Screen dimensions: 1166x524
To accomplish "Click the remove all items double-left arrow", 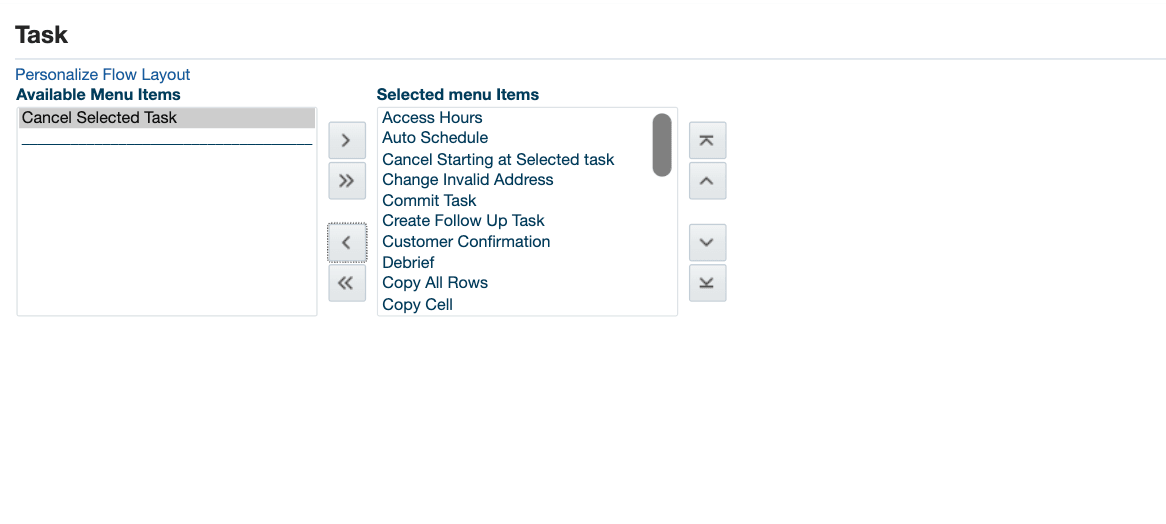I will pyautogui.click(x=347, y=283).
